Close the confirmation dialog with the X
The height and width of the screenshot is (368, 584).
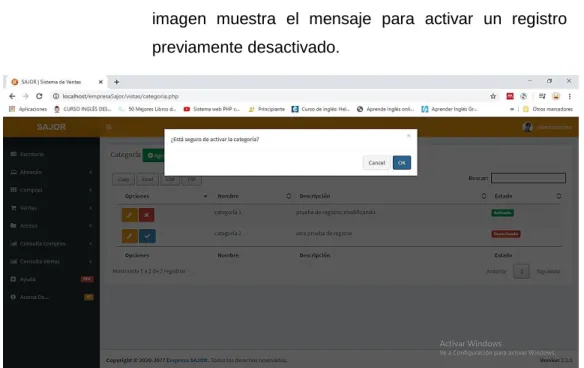(409, 136)
